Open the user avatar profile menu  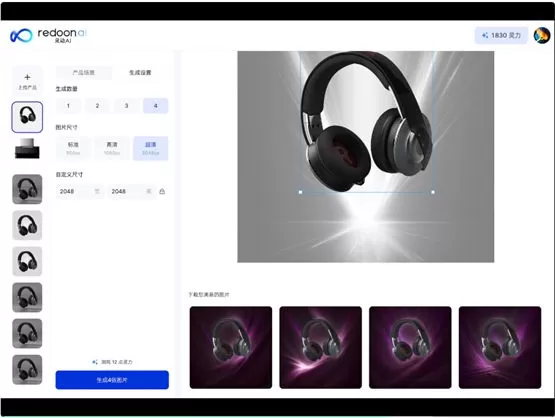tap(542, 35)
